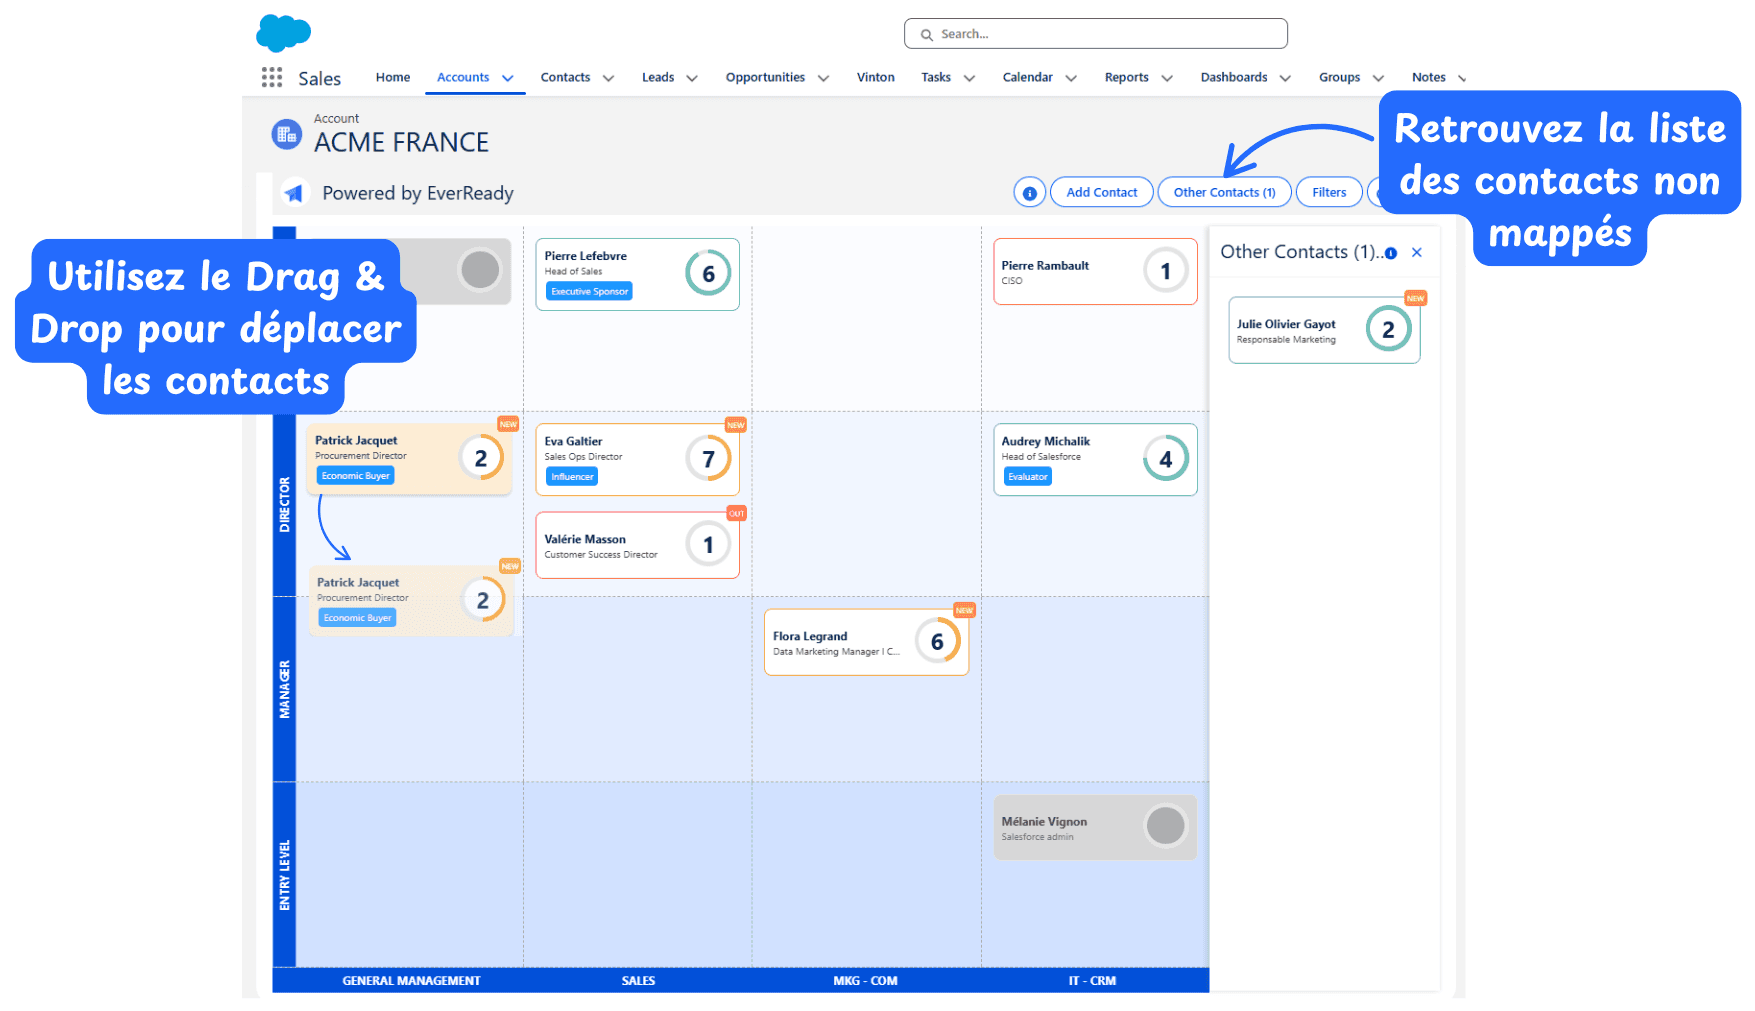
Task: Click the Salesforce cloud logo
Action: coord(284,33)
